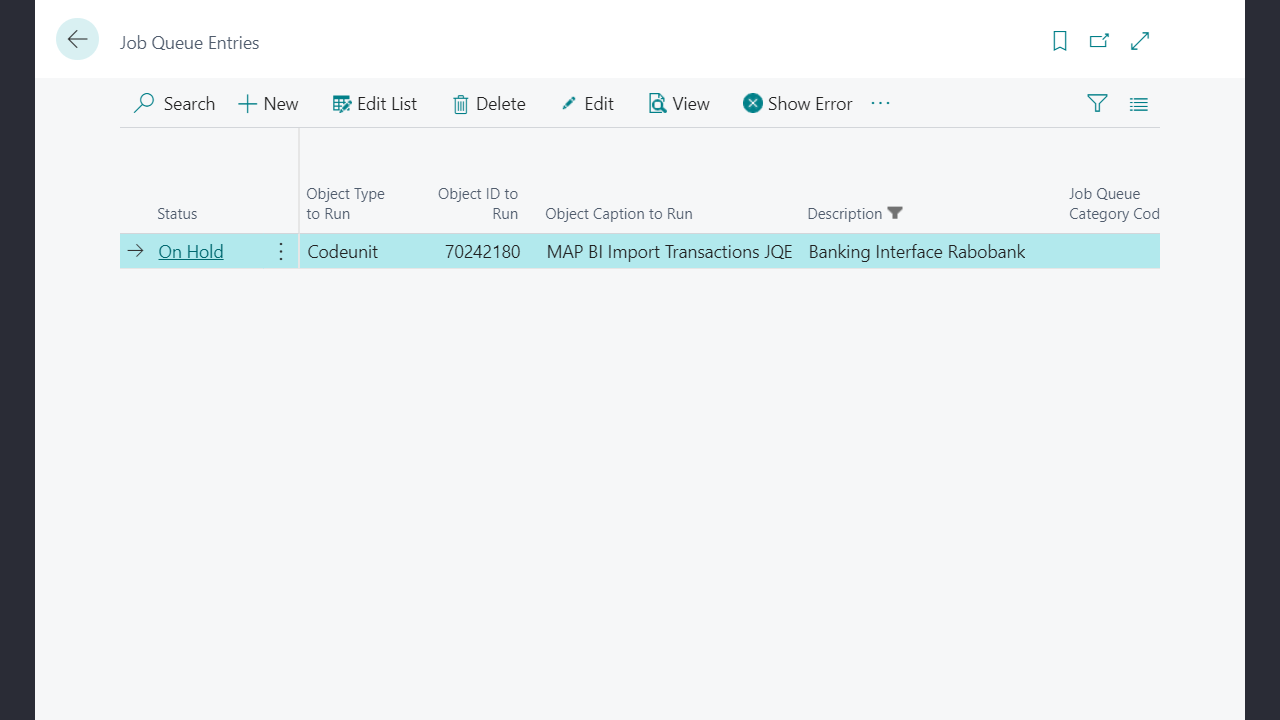Select the Codeunit cell
The width and height of the screenshot is (1280, 720).
pos(343,252)
